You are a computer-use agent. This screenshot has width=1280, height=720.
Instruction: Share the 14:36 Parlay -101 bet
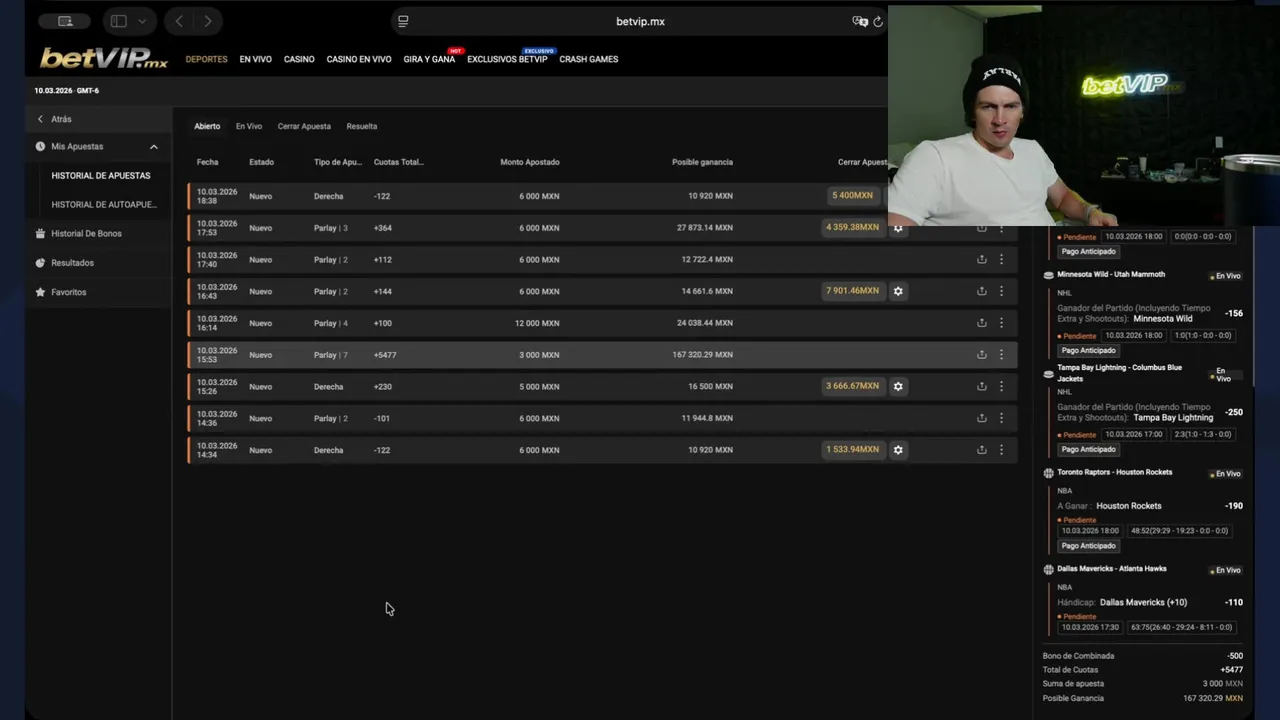pos(982,418)
